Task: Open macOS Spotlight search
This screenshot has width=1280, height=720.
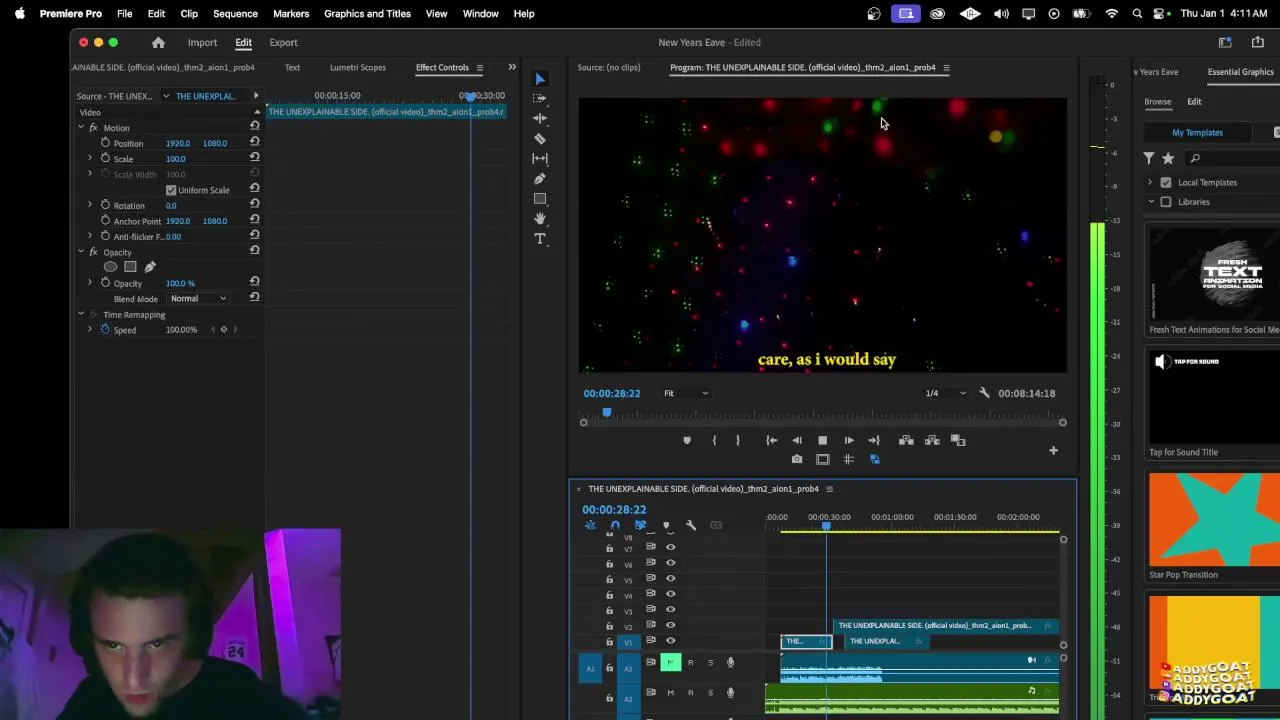Action: (x=1137, y=13)
